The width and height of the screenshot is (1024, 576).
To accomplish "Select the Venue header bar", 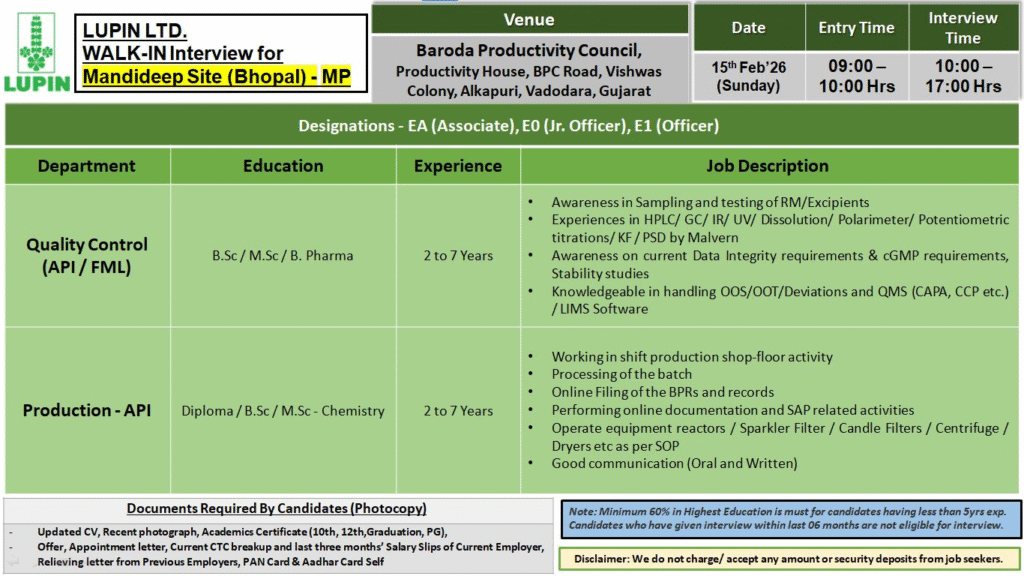I will (x=529, y=18).
